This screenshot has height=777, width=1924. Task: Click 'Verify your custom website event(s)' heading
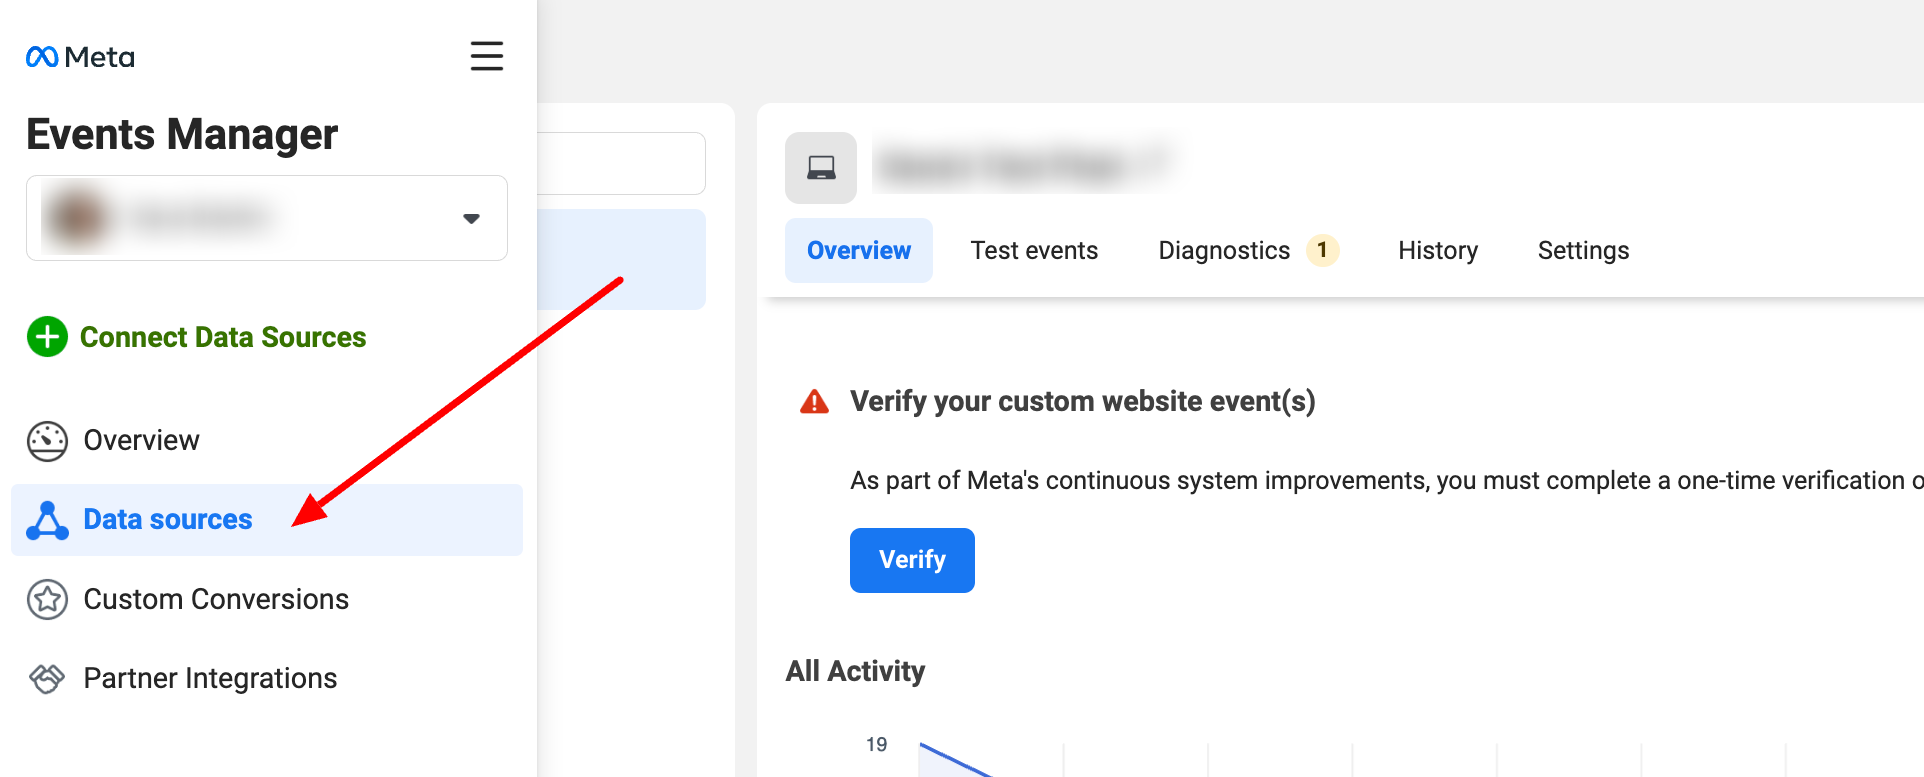pos(1082,402)
